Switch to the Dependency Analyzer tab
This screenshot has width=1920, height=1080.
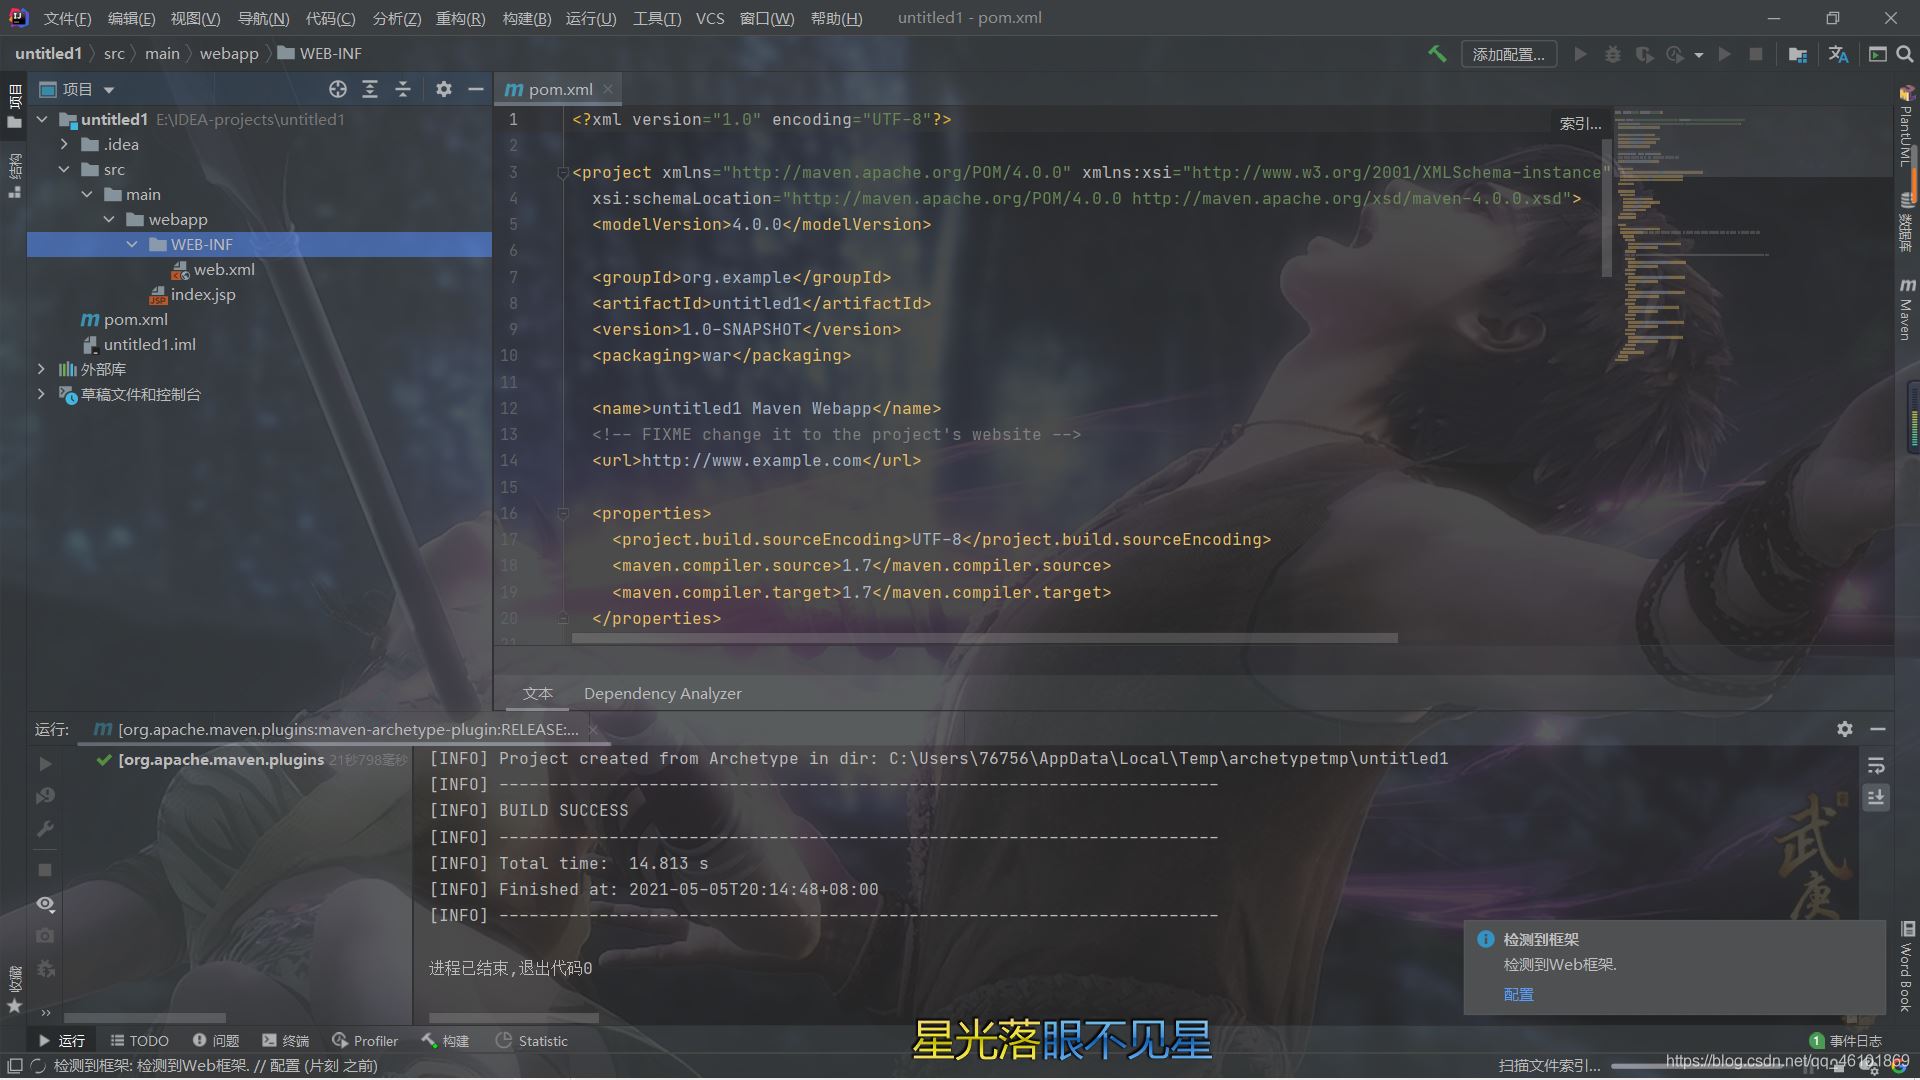pyautogui.click(x=662, y=693)
